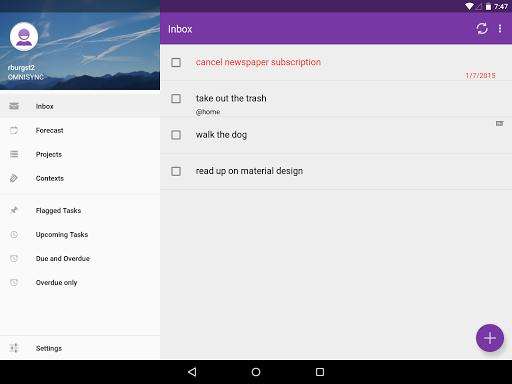The width and height of the screenshot is (512, 384).
Task: Click the Projects list icon
Action: pos(14,154)
